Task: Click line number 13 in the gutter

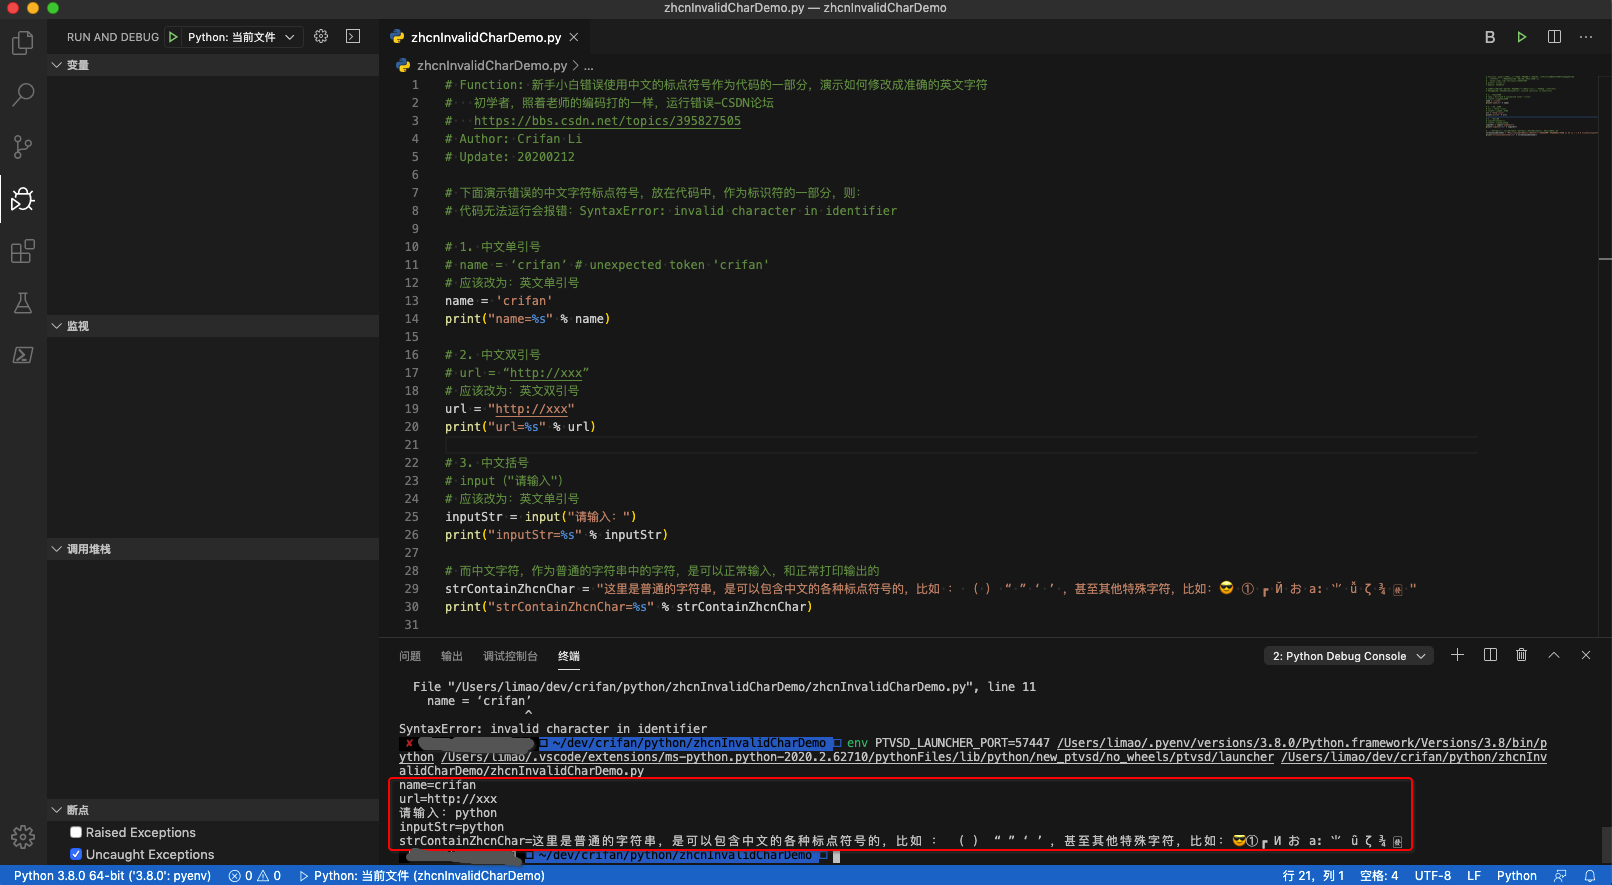Action: point(412,301)
